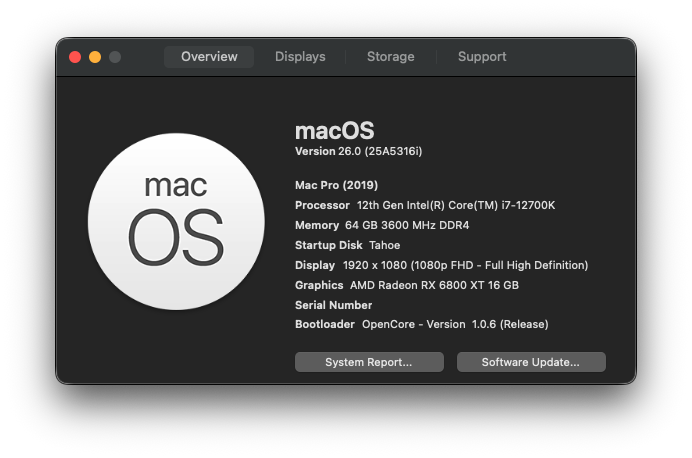
Task: Minimize the window with the yellow button
Action: tap(95, 57)
